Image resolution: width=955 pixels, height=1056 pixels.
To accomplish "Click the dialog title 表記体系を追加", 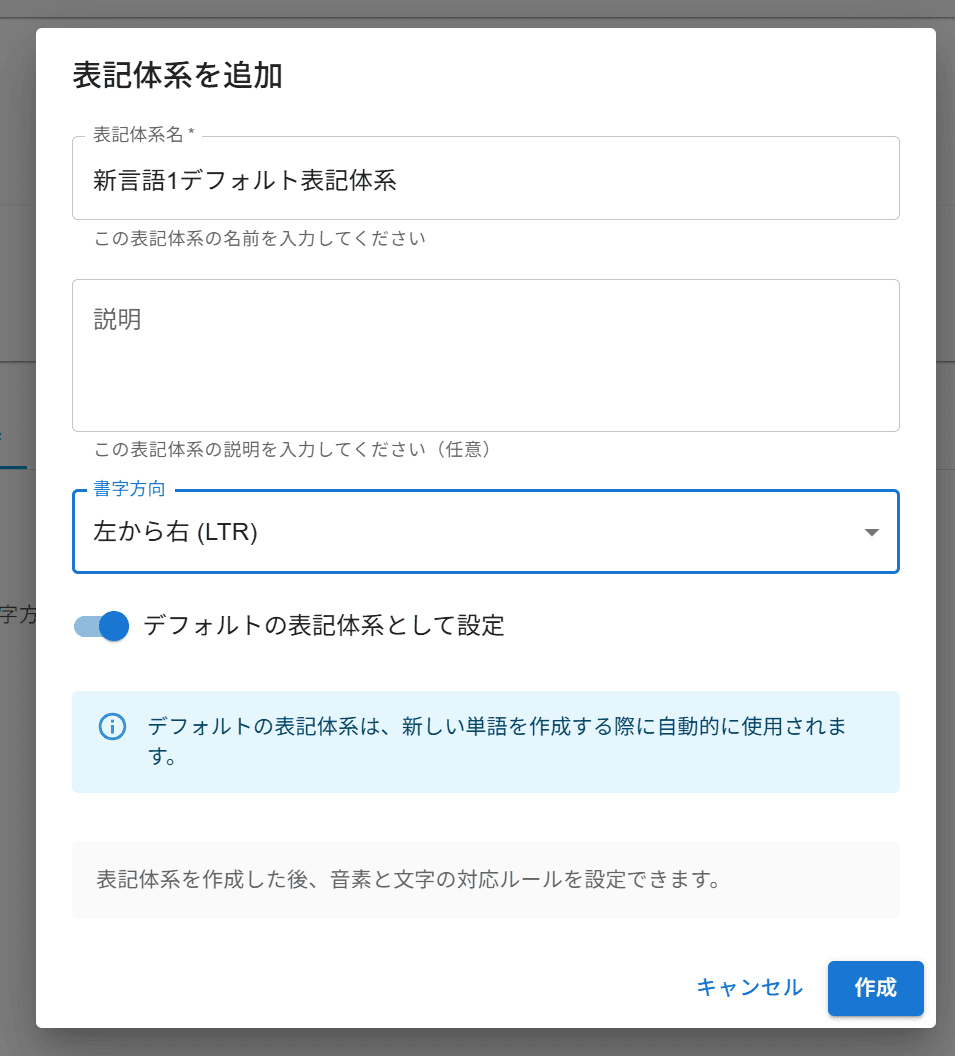I will [177, 76].
